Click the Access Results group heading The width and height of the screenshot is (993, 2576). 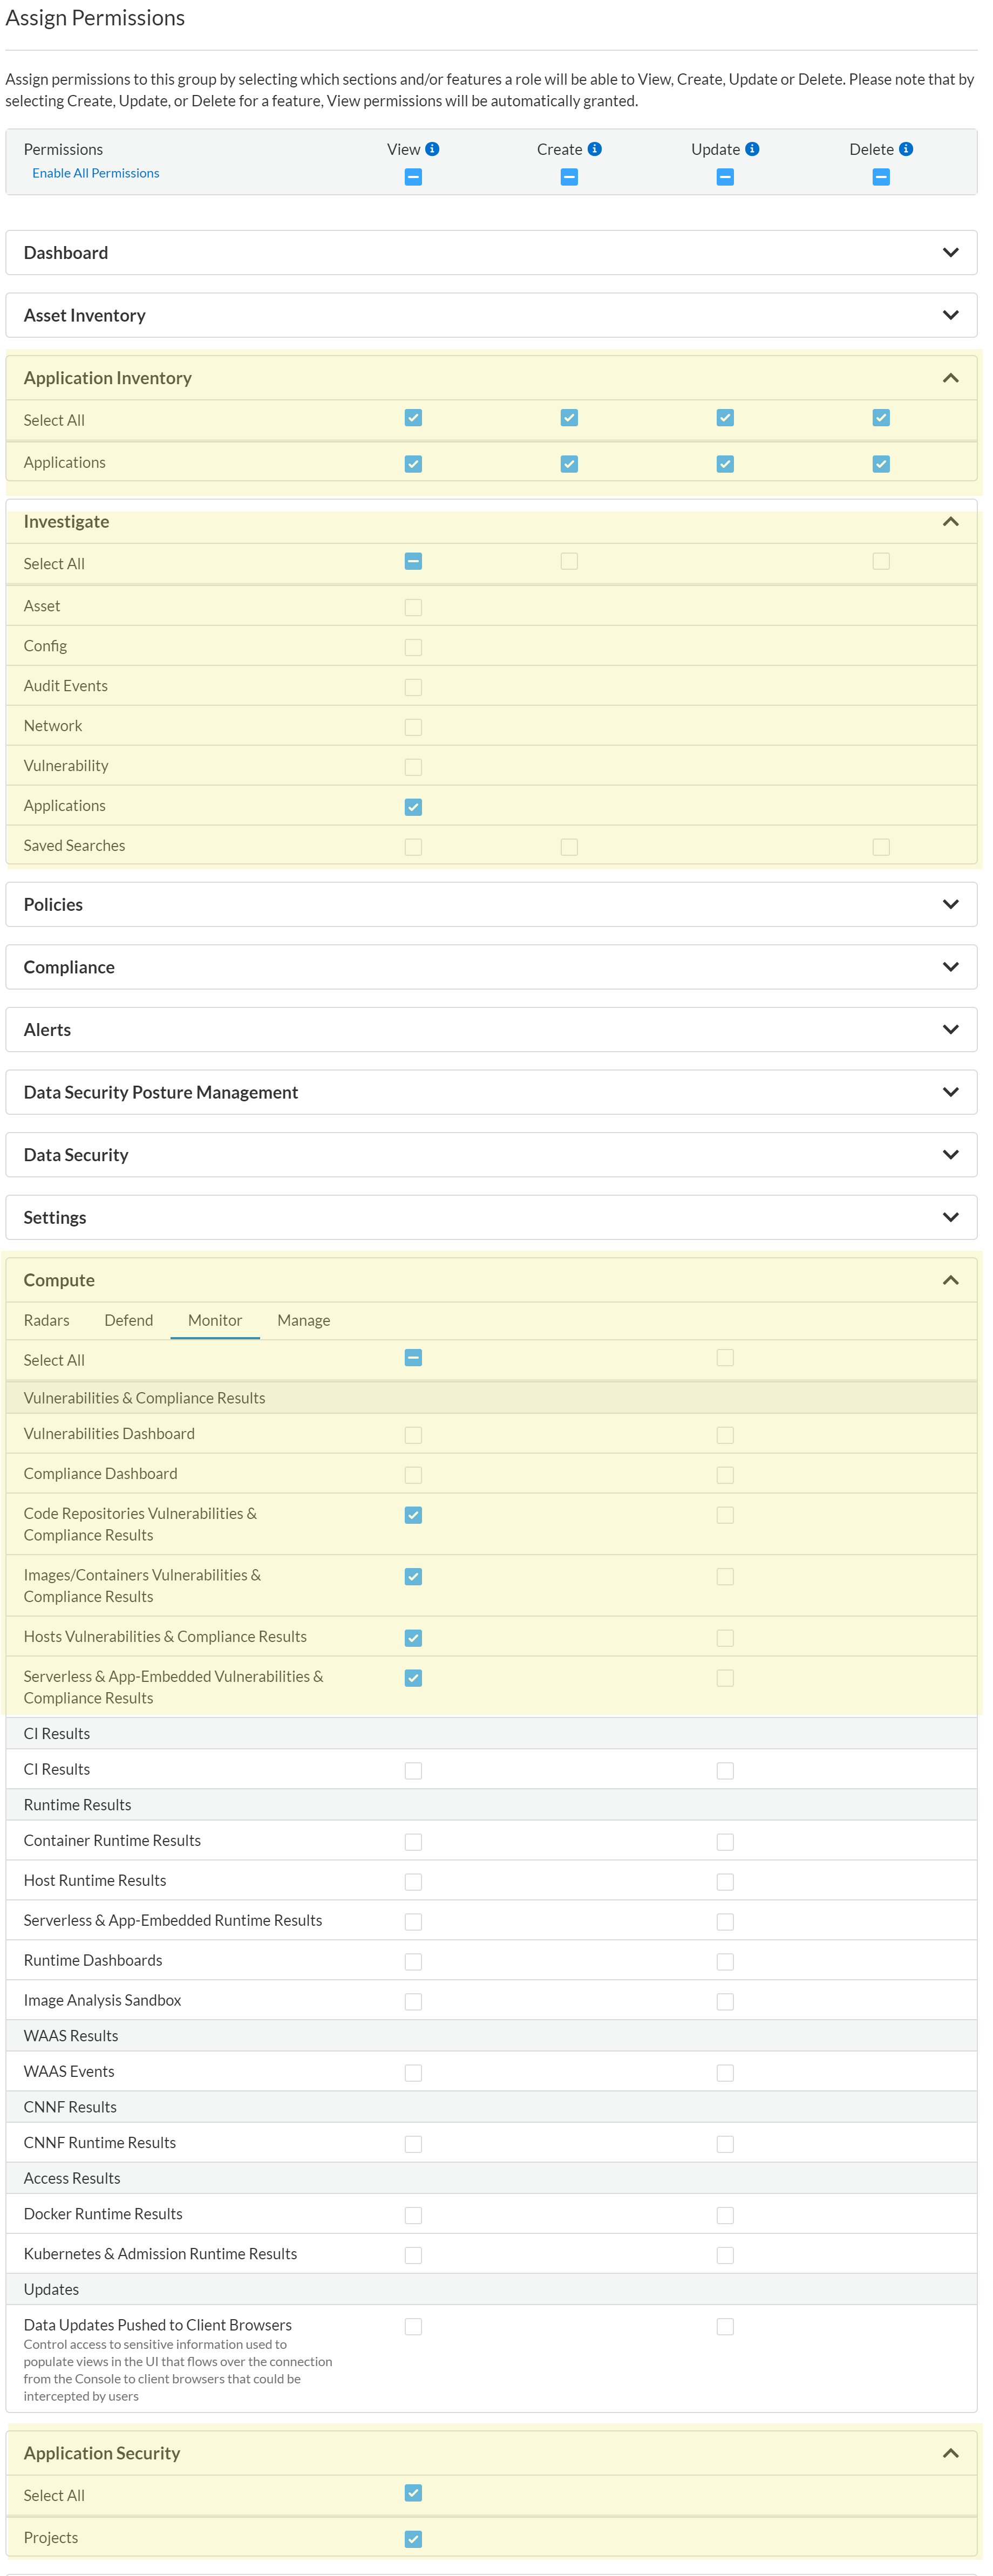(x=72, y=2178)
